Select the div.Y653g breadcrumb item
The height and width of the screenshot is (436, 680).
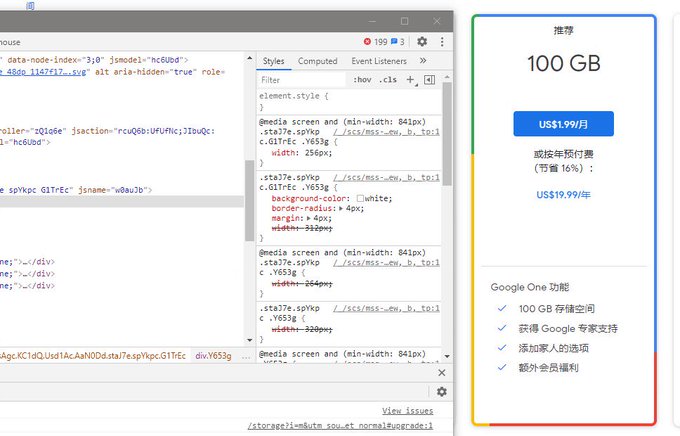point(213,356)
